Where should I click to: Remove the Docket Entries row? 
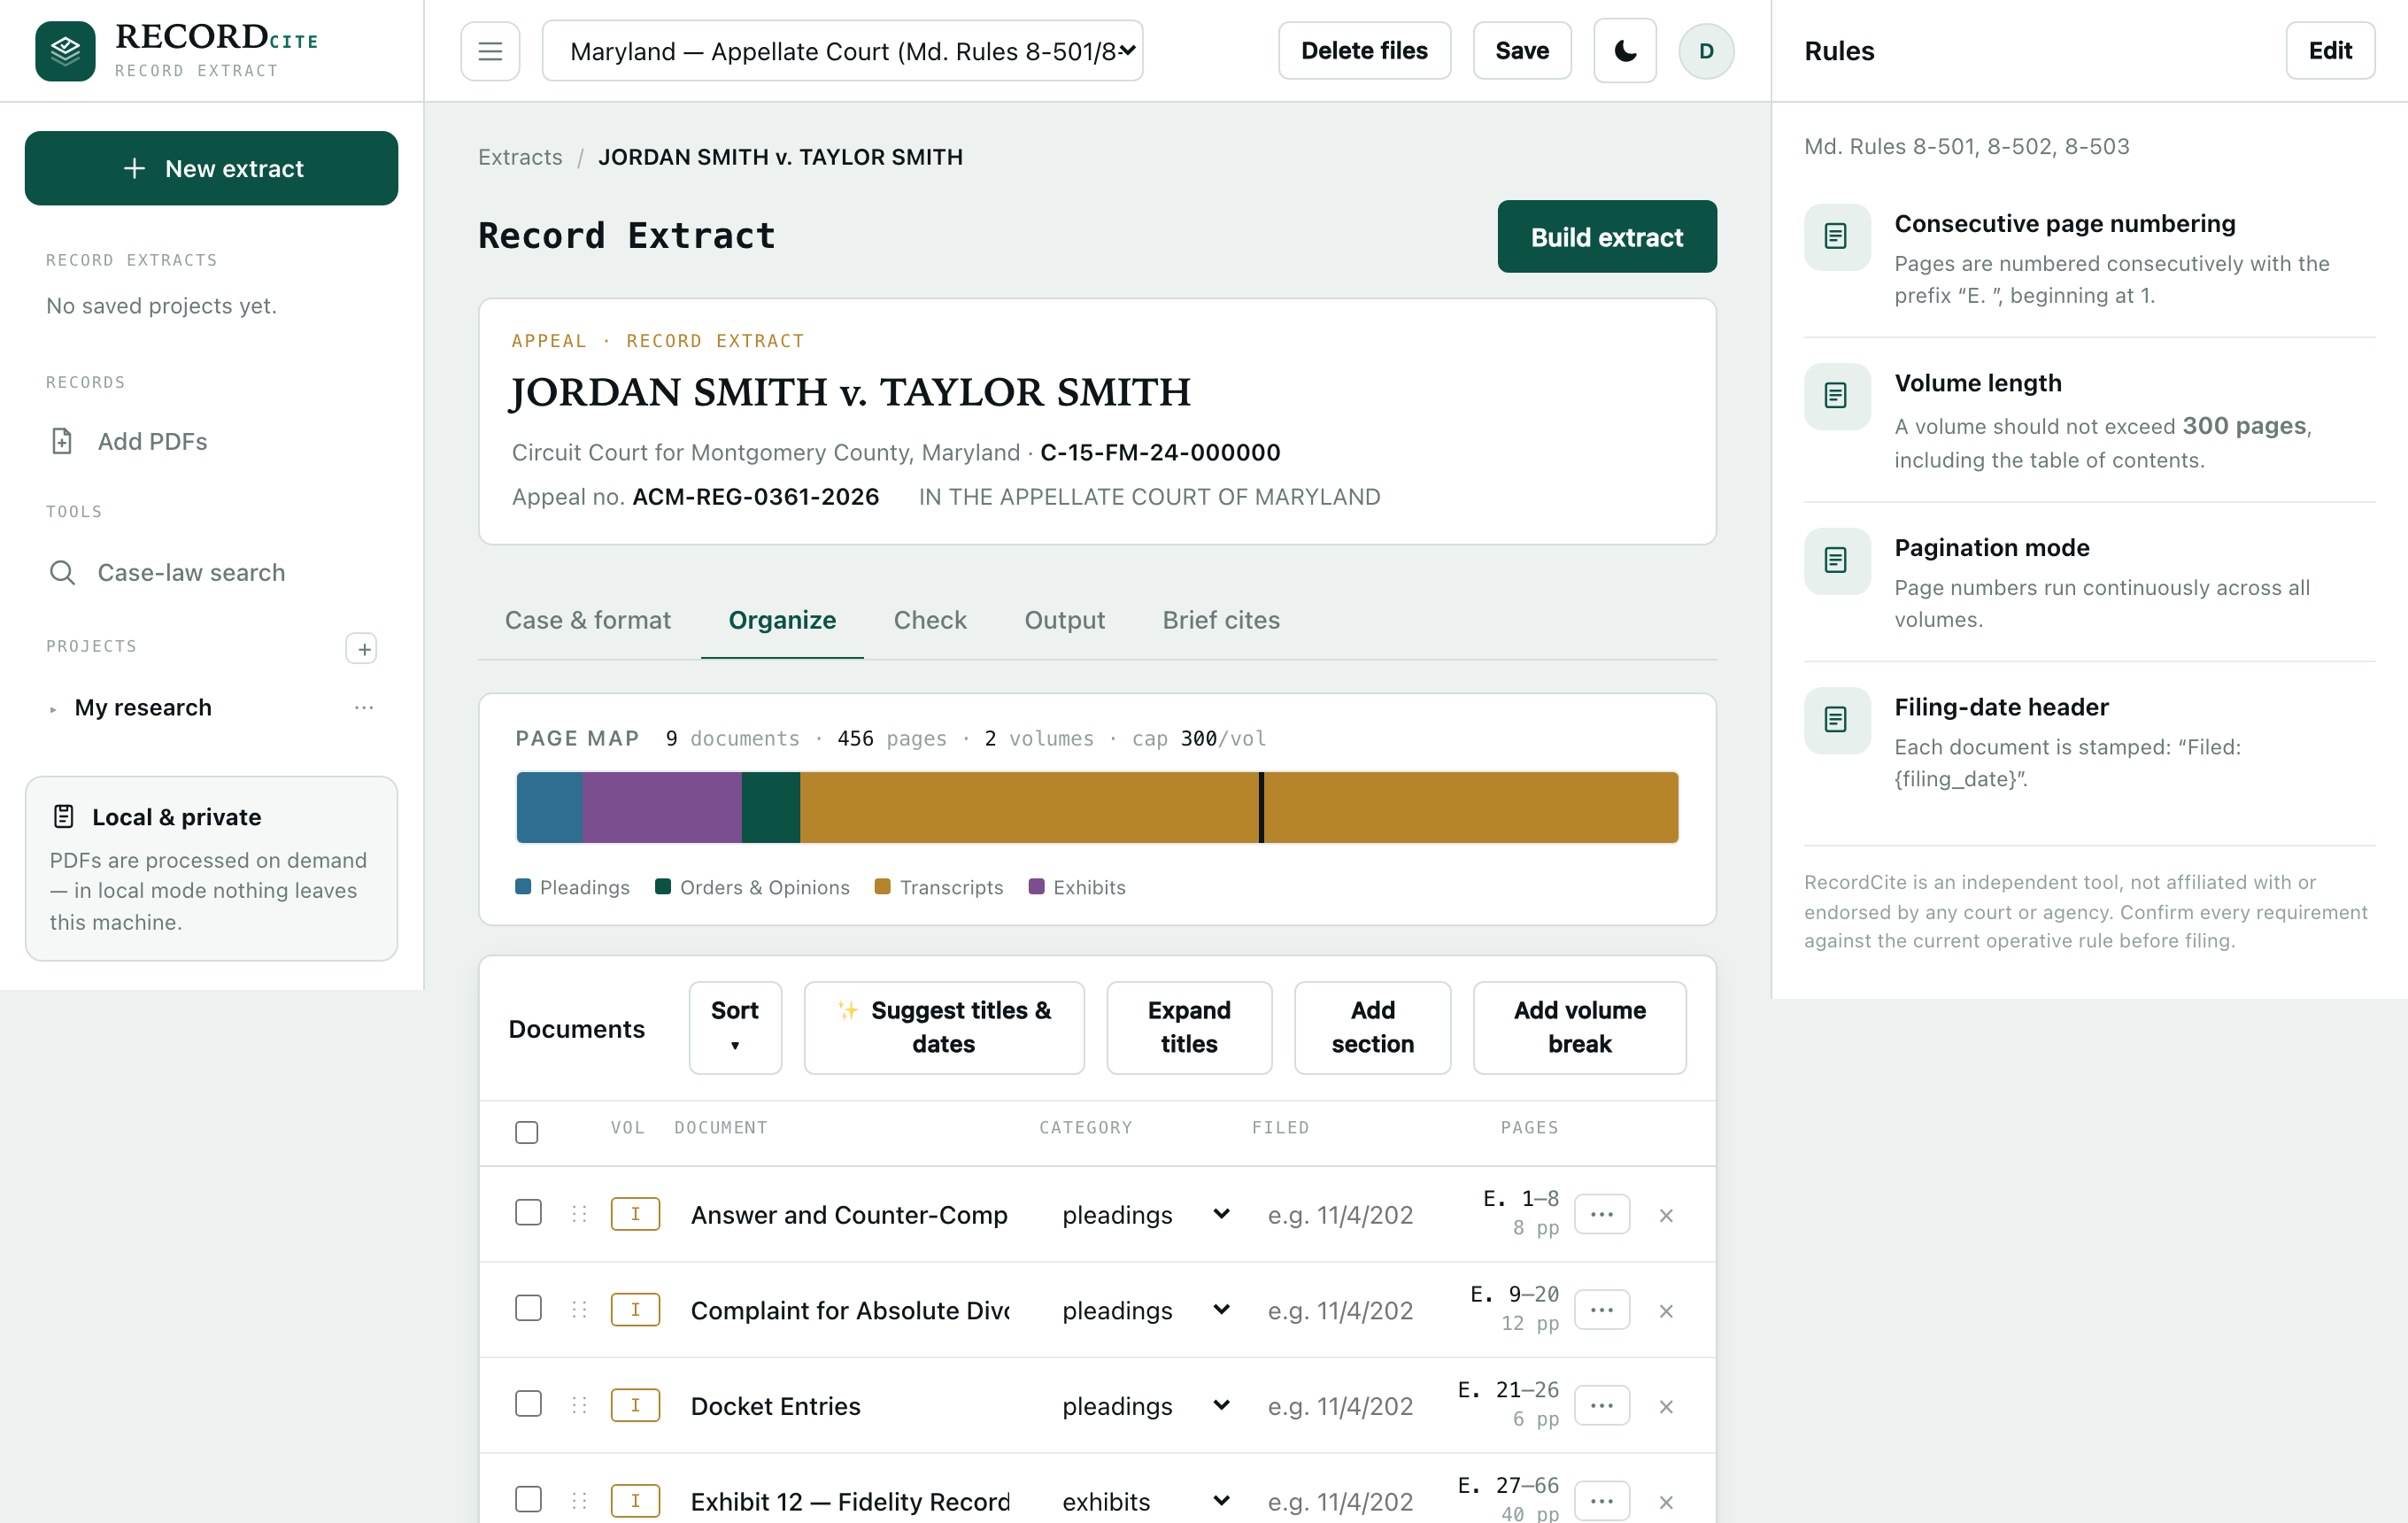1666,1406
